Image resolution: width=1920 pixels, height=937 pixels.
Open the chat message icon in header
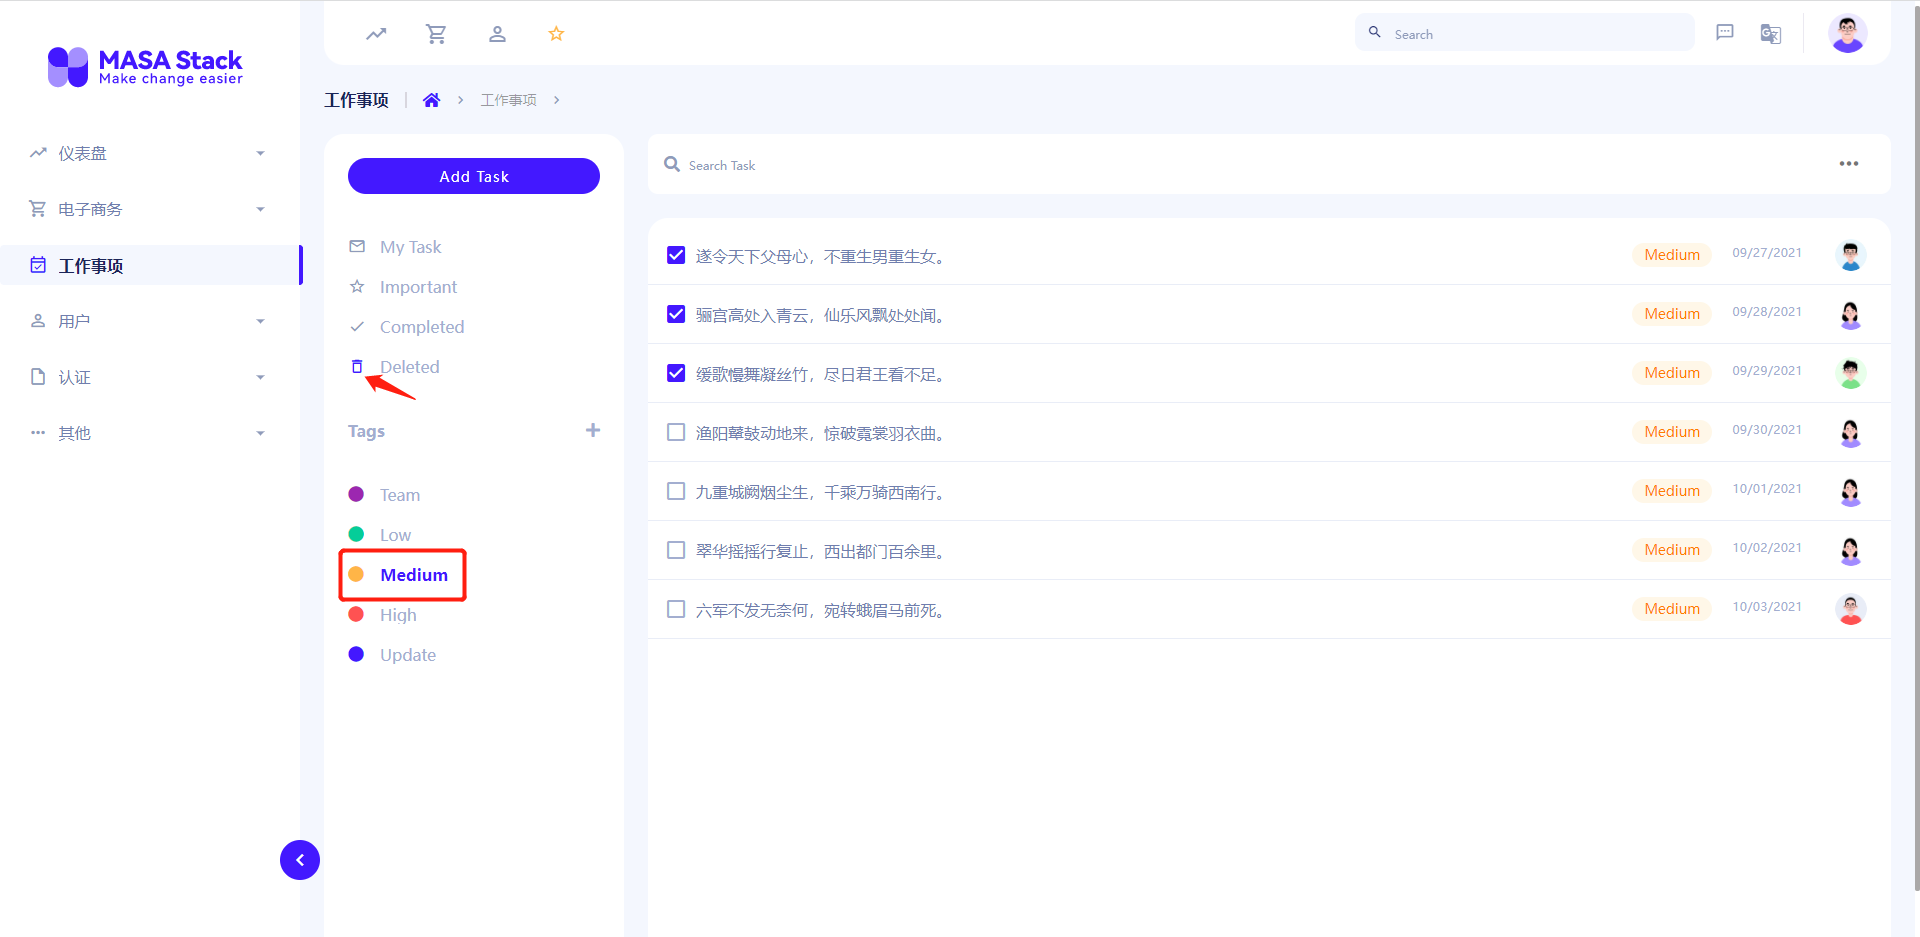tap(1725, 33)
